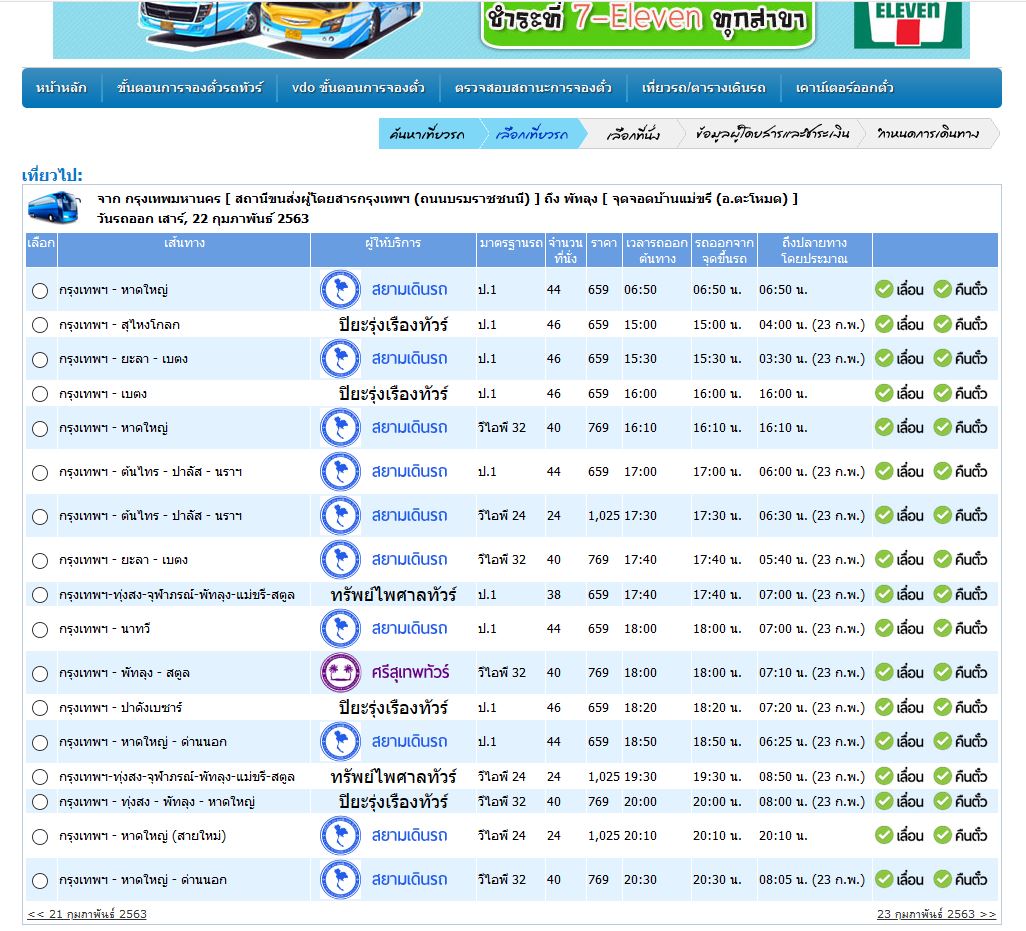The image size is (1026, 931).
Task: Go to ข้อมูลผู้โดยสารและชำระเงิน step tab
Action: (x=772, y=134)
